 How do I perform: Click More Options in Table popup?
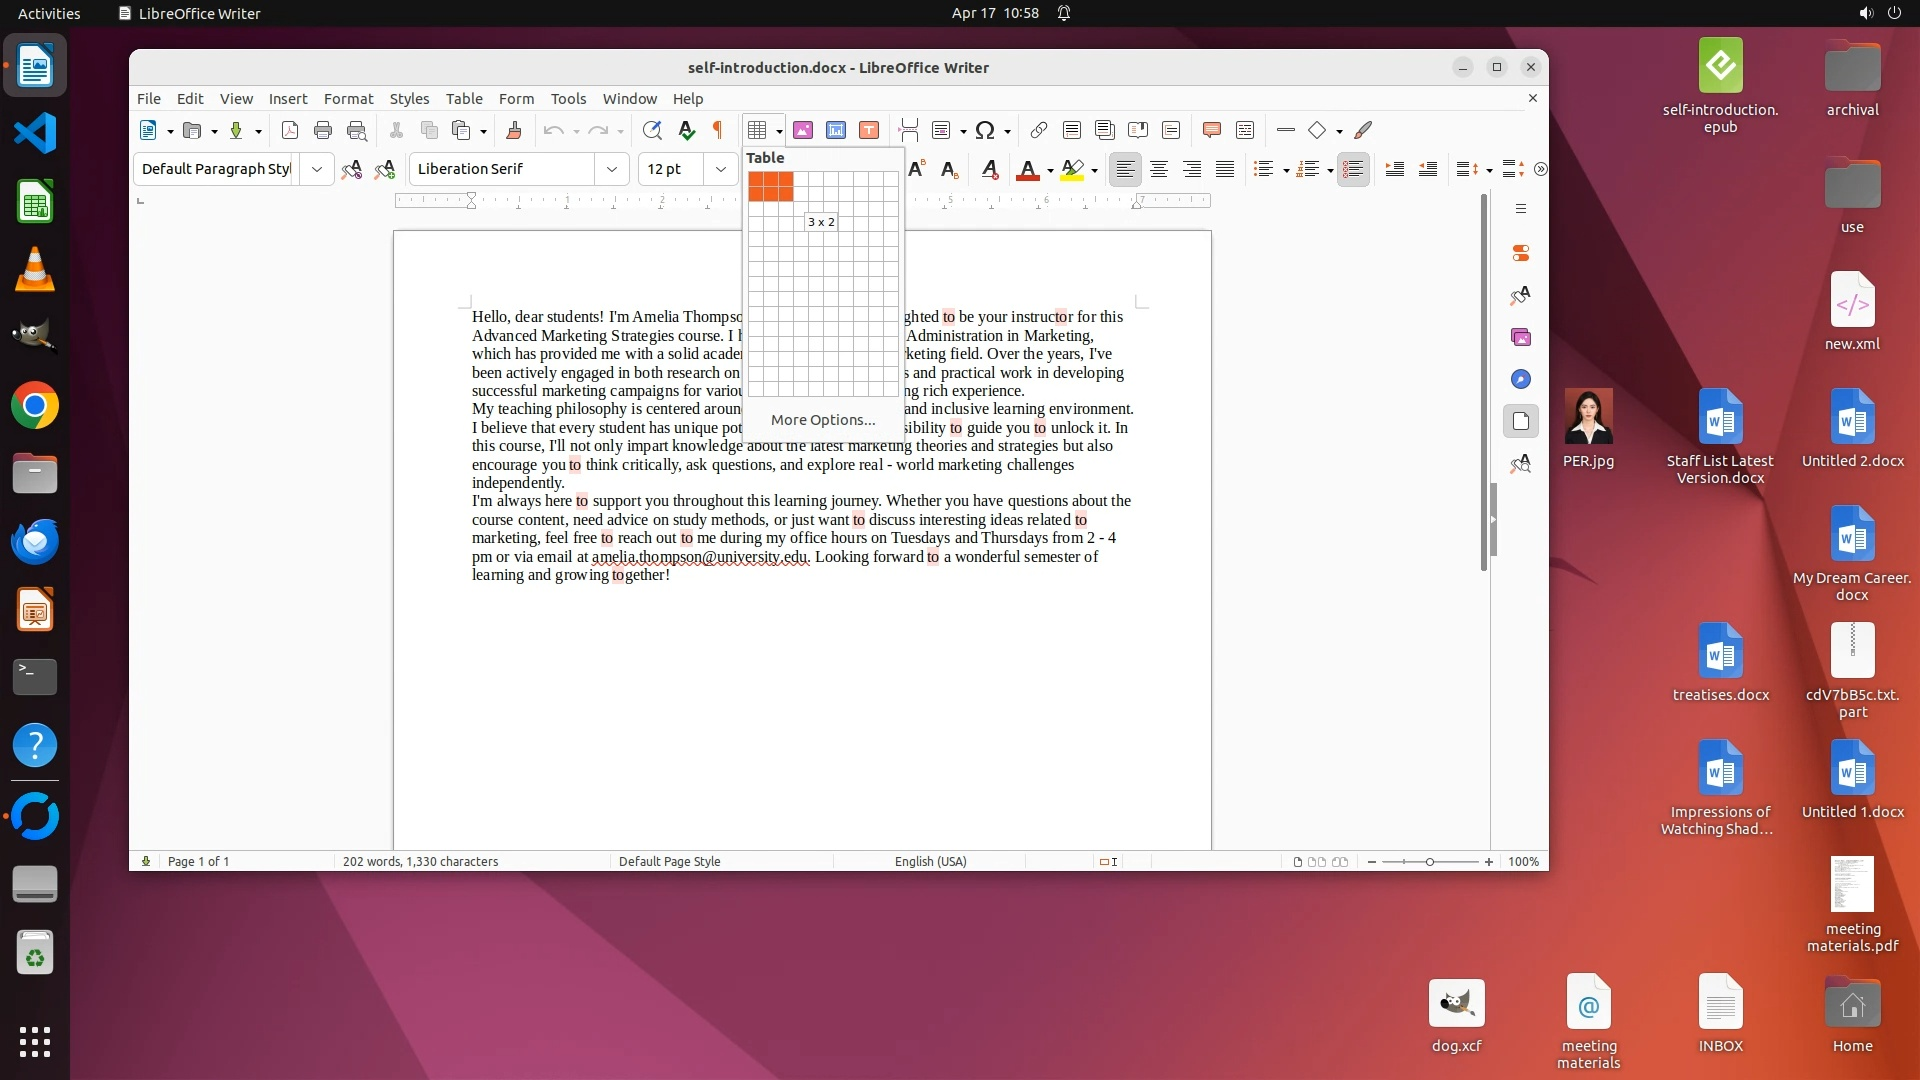tap(822, 420)
